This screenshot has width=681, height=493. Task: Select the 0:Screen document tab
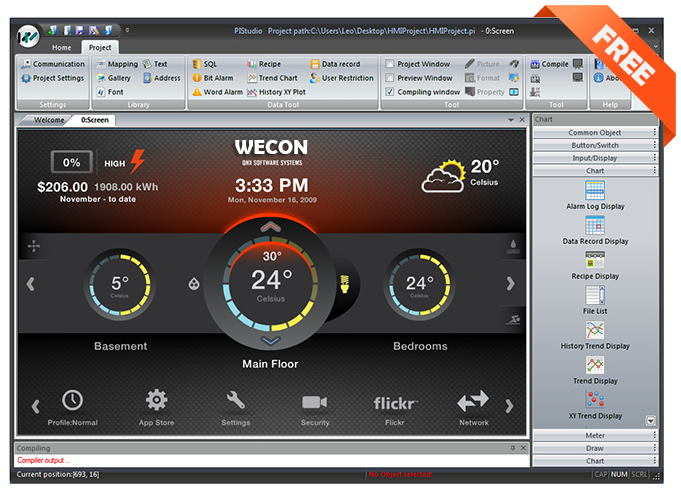[95, 120]
